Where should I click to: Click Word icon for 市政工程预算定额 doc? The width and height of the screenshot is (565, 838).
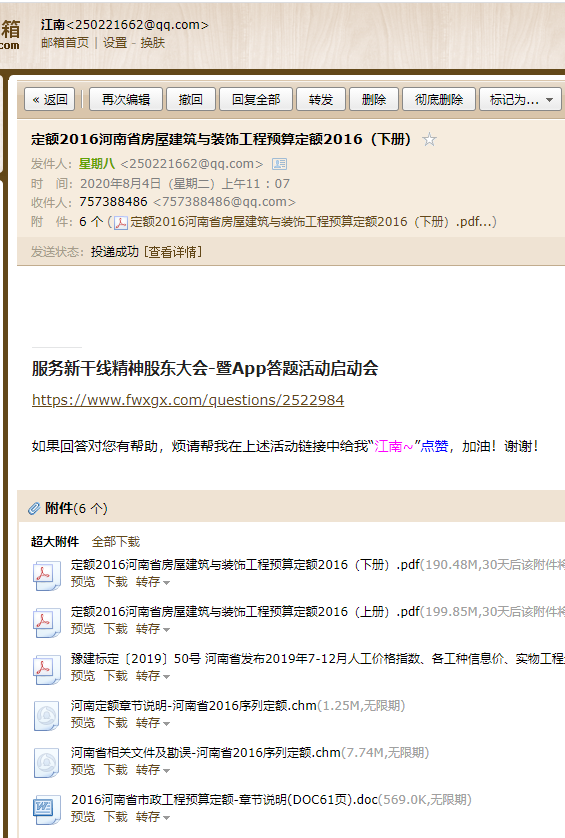click(47, 810)
